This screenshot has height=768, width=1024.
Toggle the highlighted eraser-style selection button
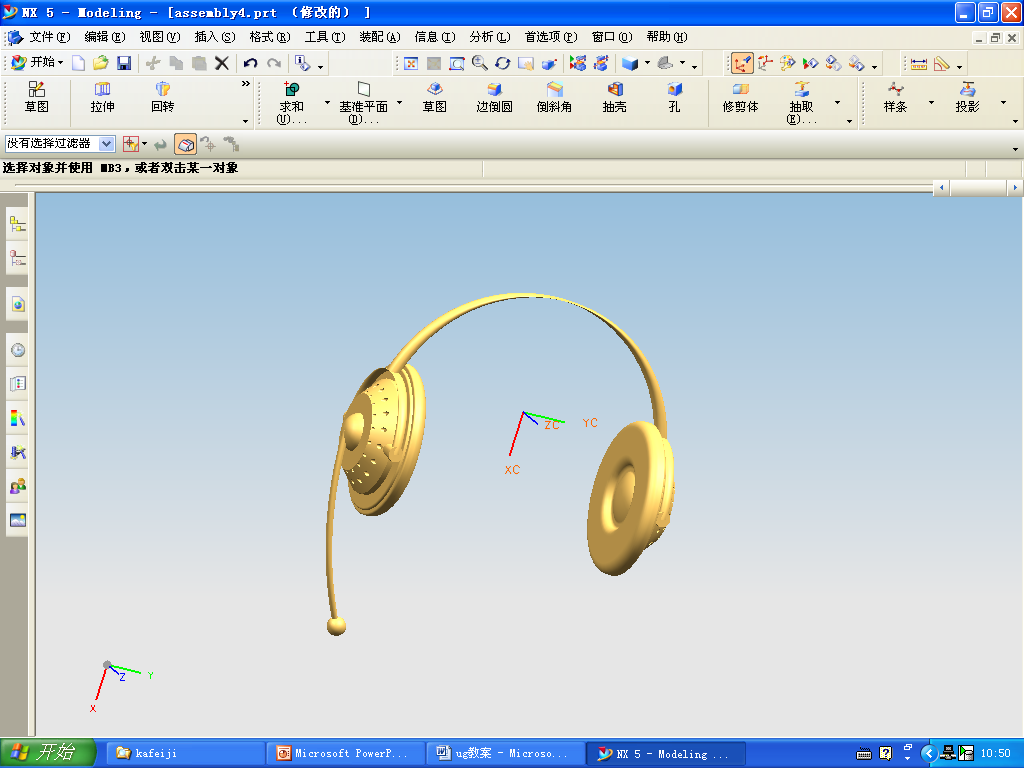tap(185, 144)
